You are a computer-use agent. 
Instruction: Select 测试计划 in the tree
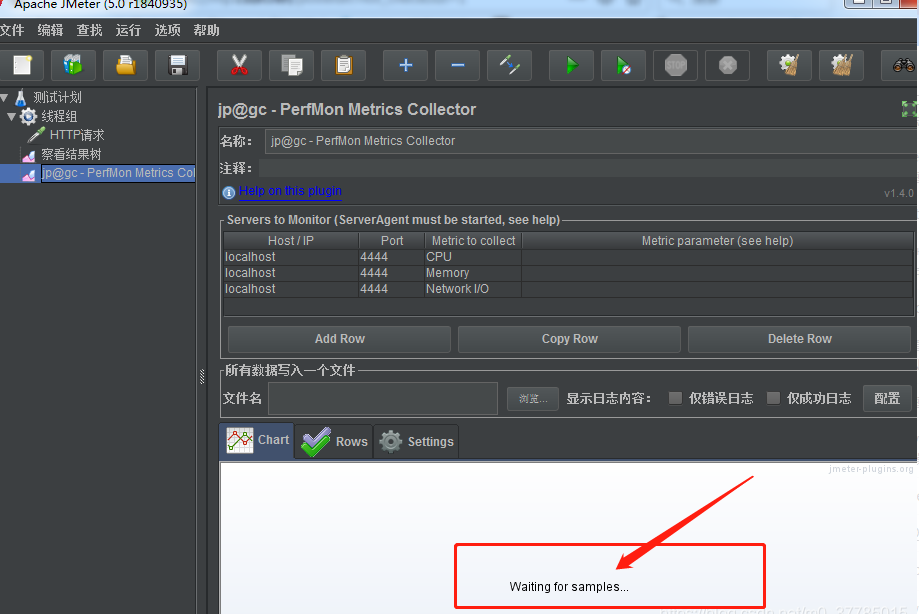[x=57, y=97]
